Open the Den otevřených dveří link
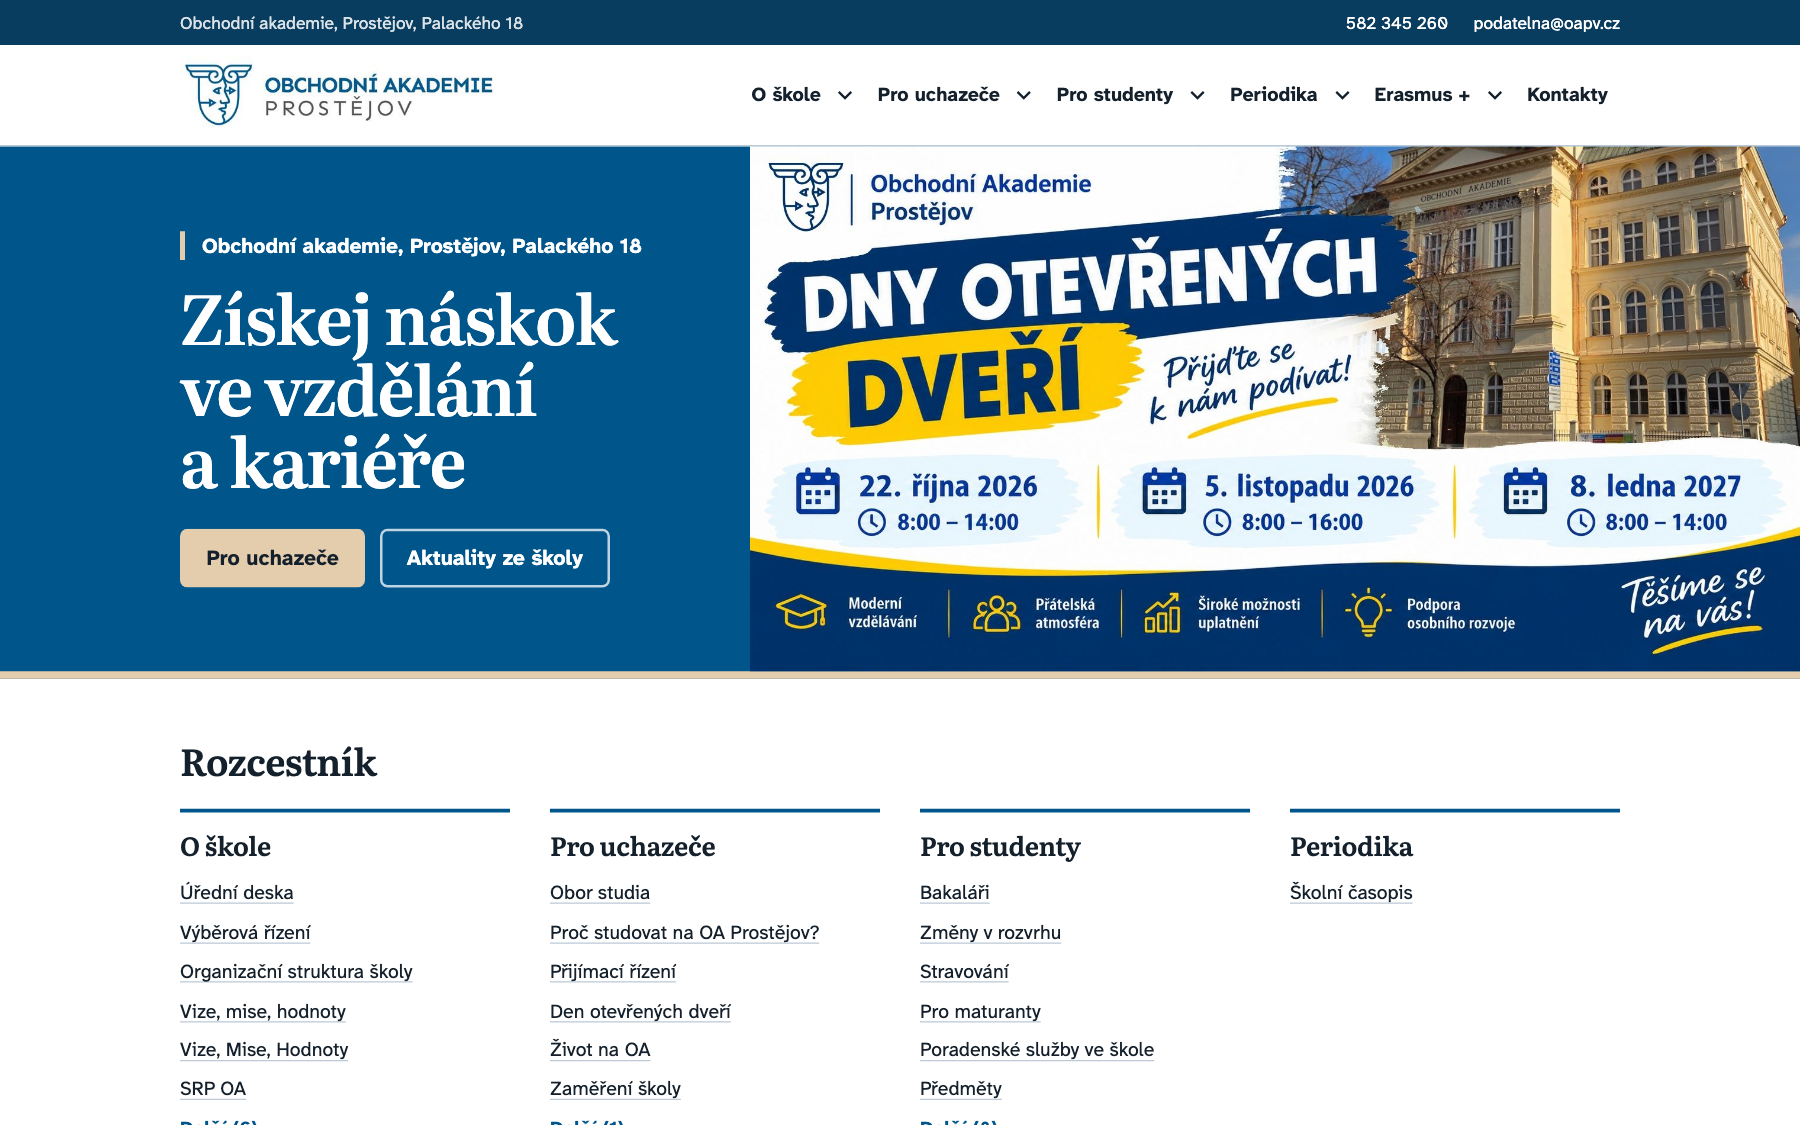This screenshot has height=1125, width=1800. pyautogui.click(x=640, y=1011)
